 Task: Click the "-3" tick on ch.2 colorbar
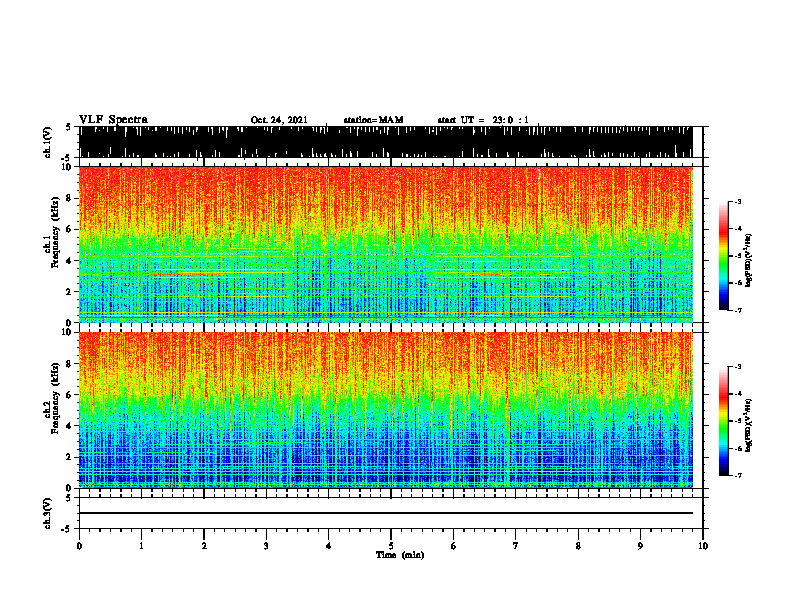coord(738,367)
